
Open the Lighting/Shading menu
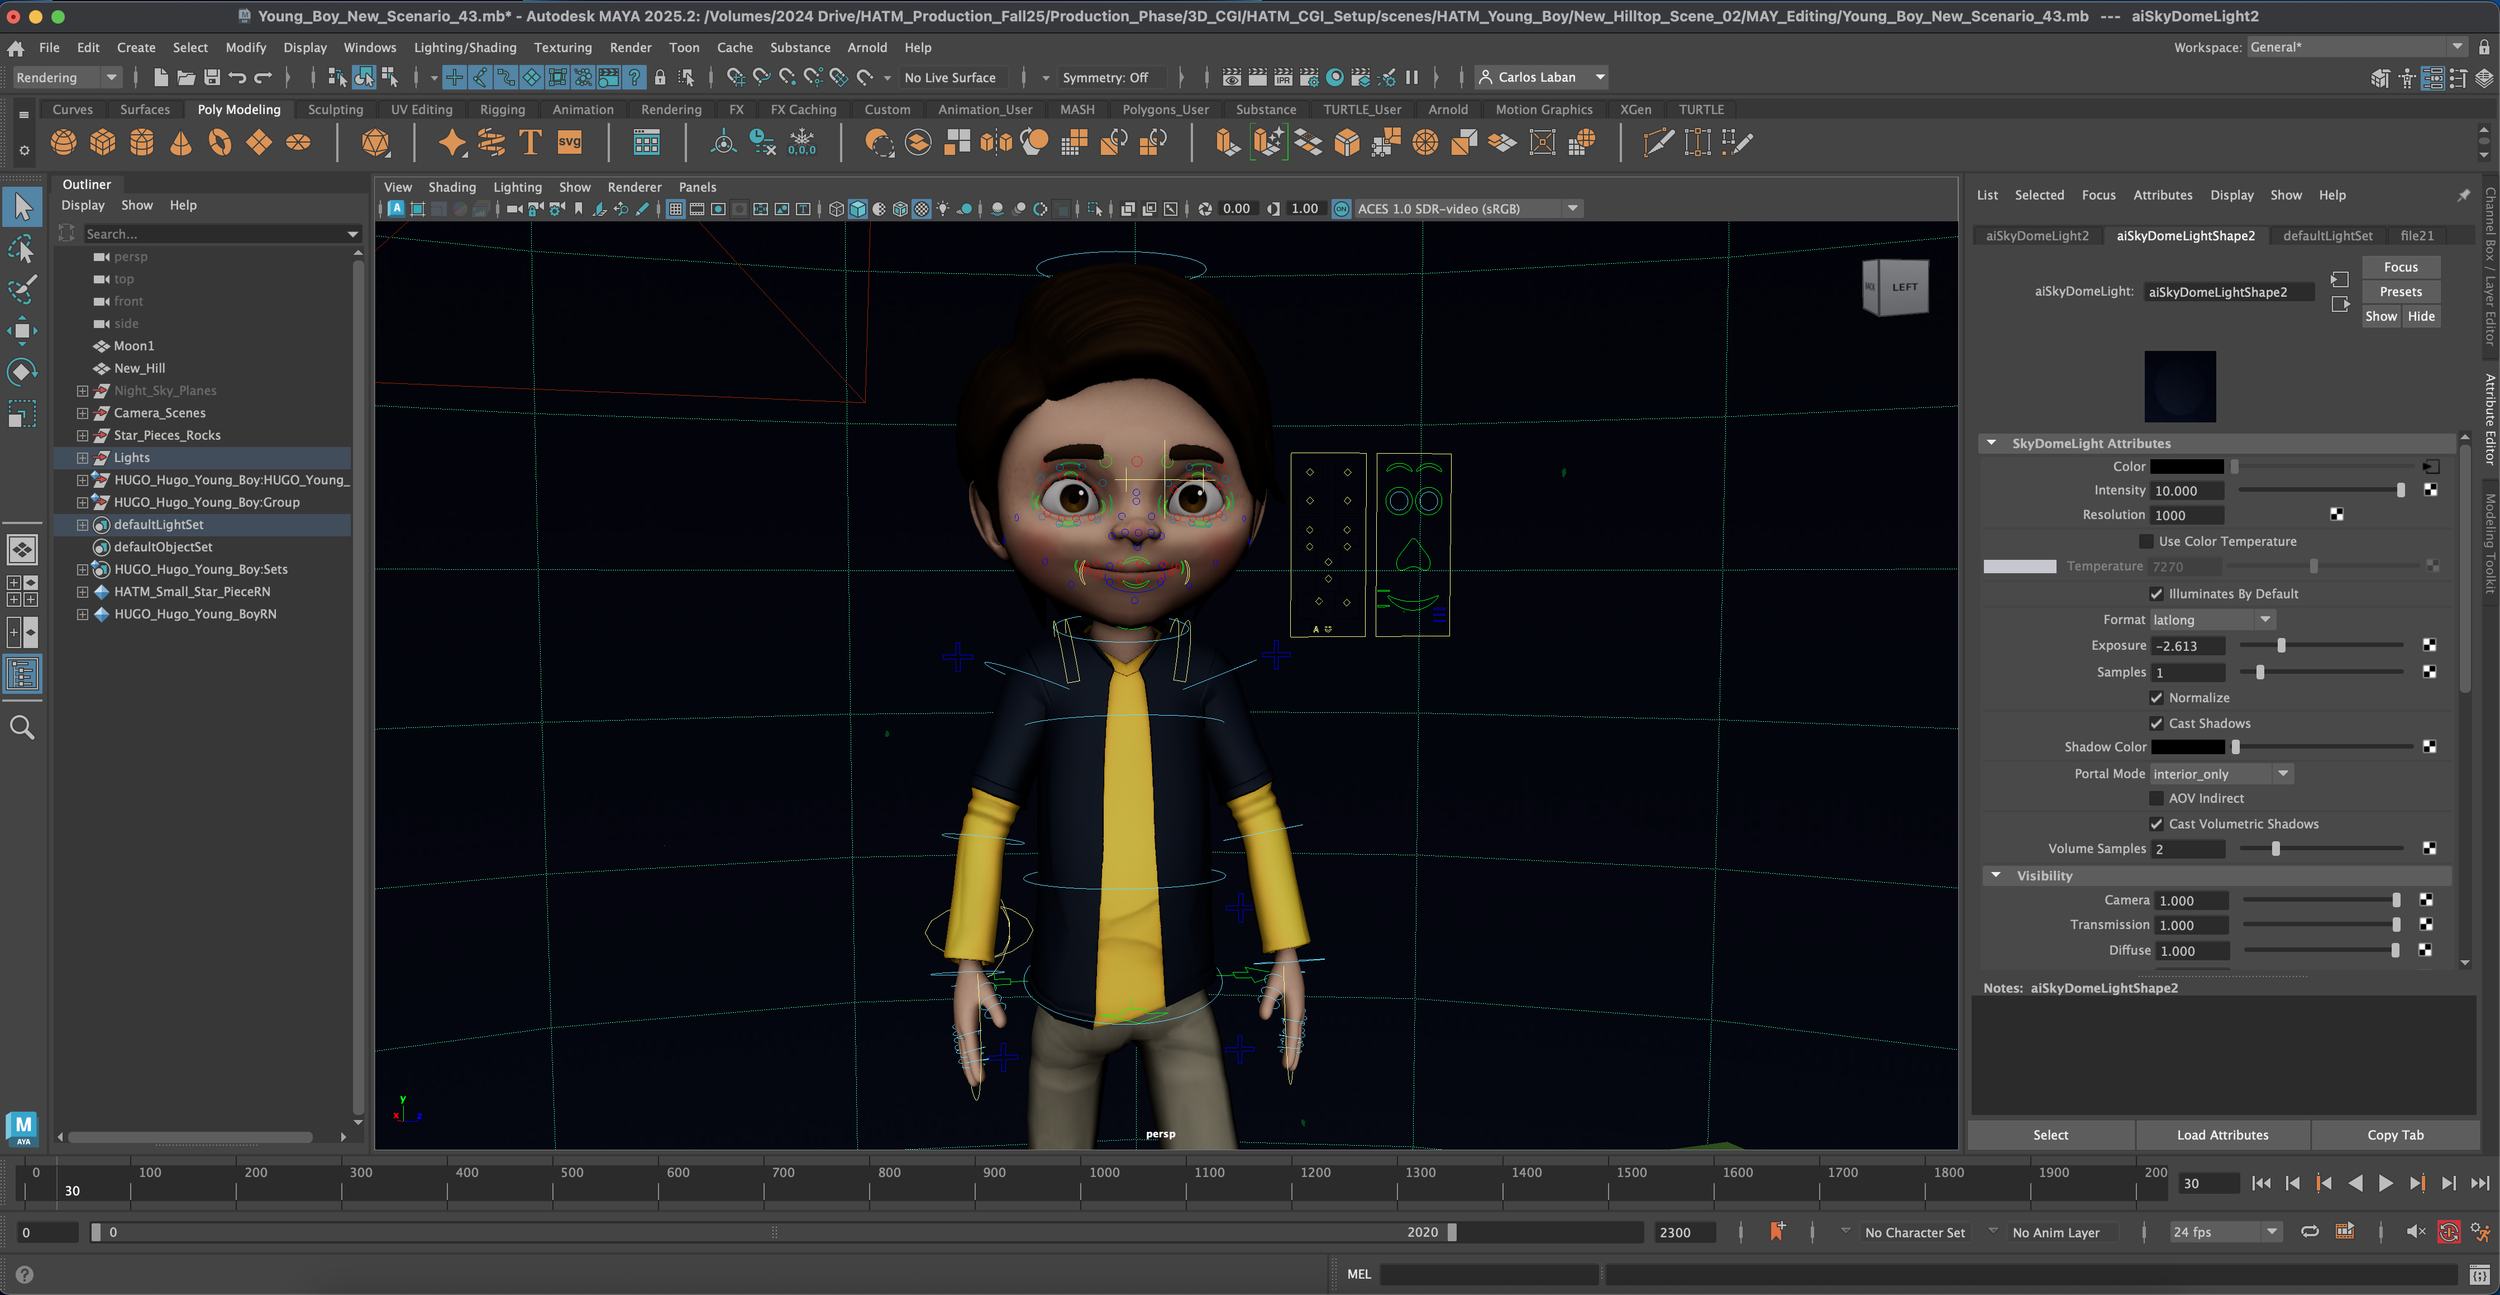465,48
